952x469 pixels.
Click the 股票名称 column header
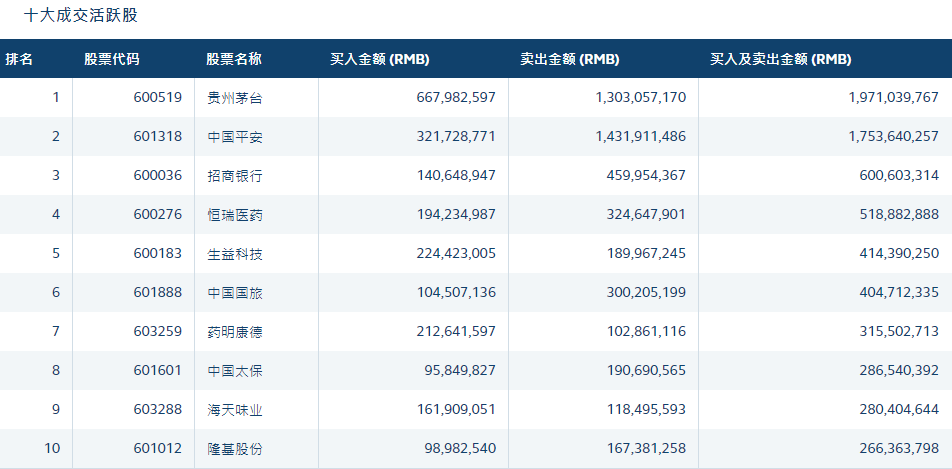[x=234, y=59]
